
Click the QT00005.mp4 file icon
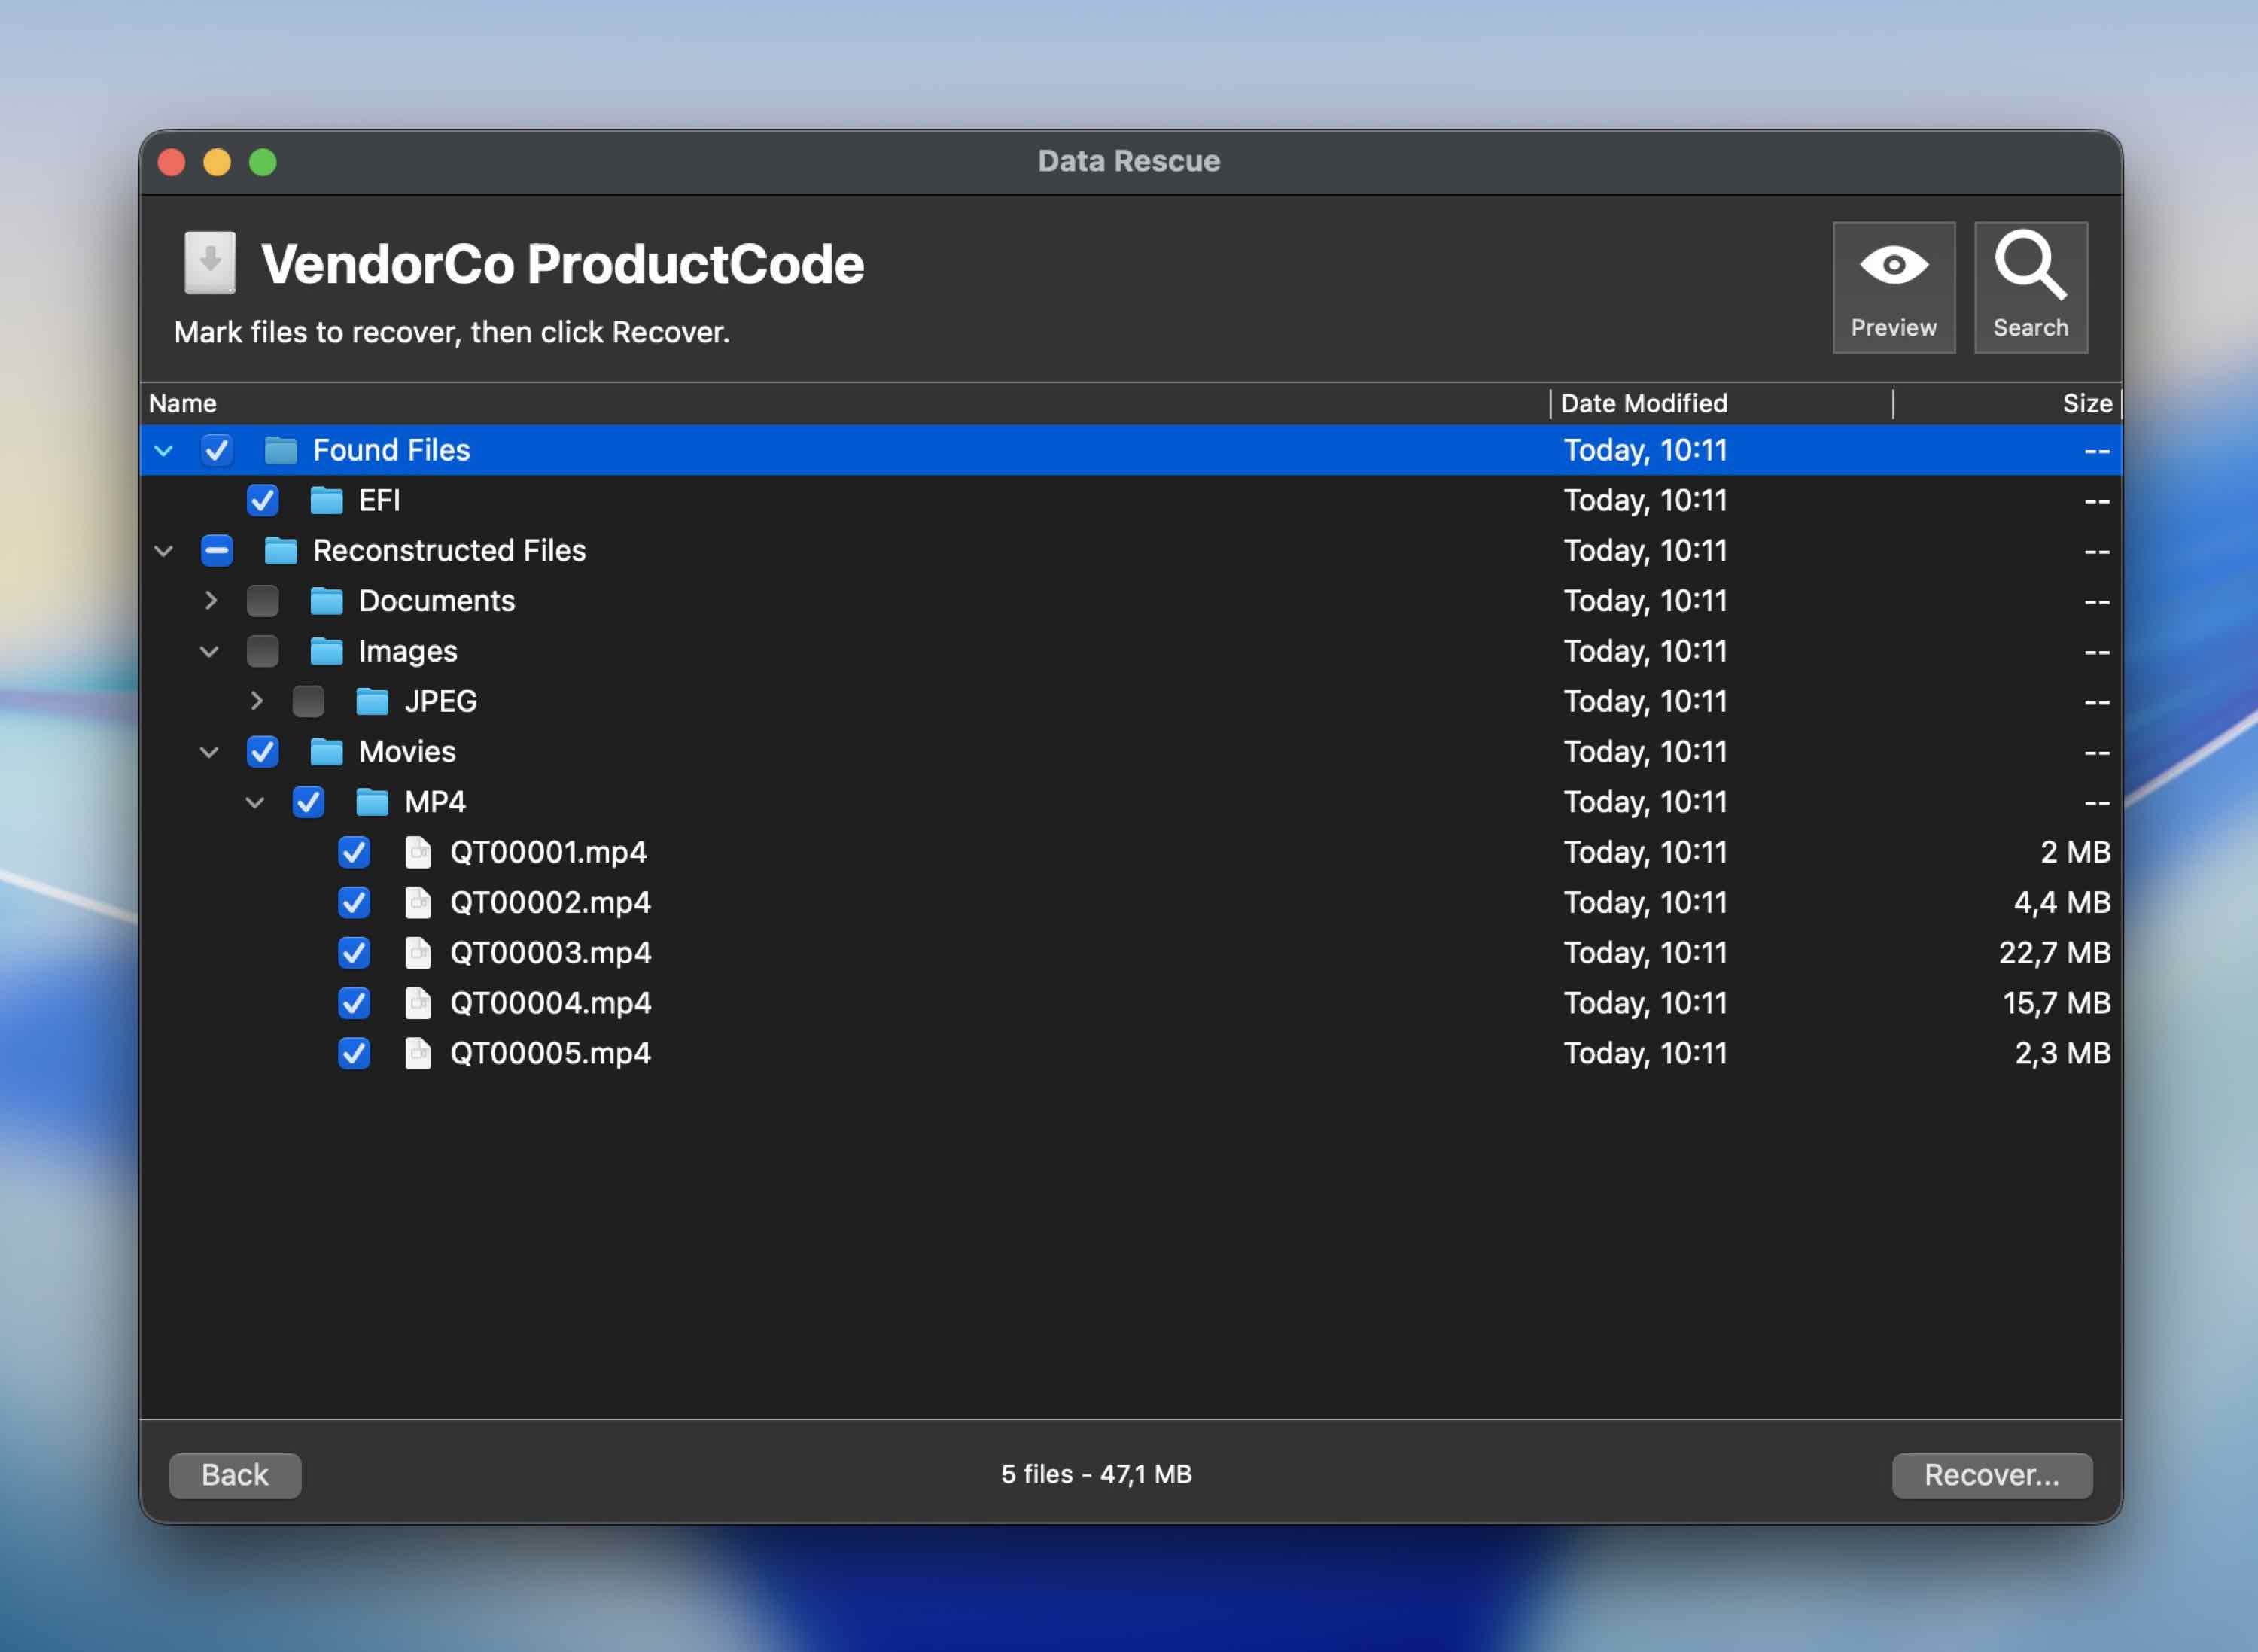(x=418, y=1053)
